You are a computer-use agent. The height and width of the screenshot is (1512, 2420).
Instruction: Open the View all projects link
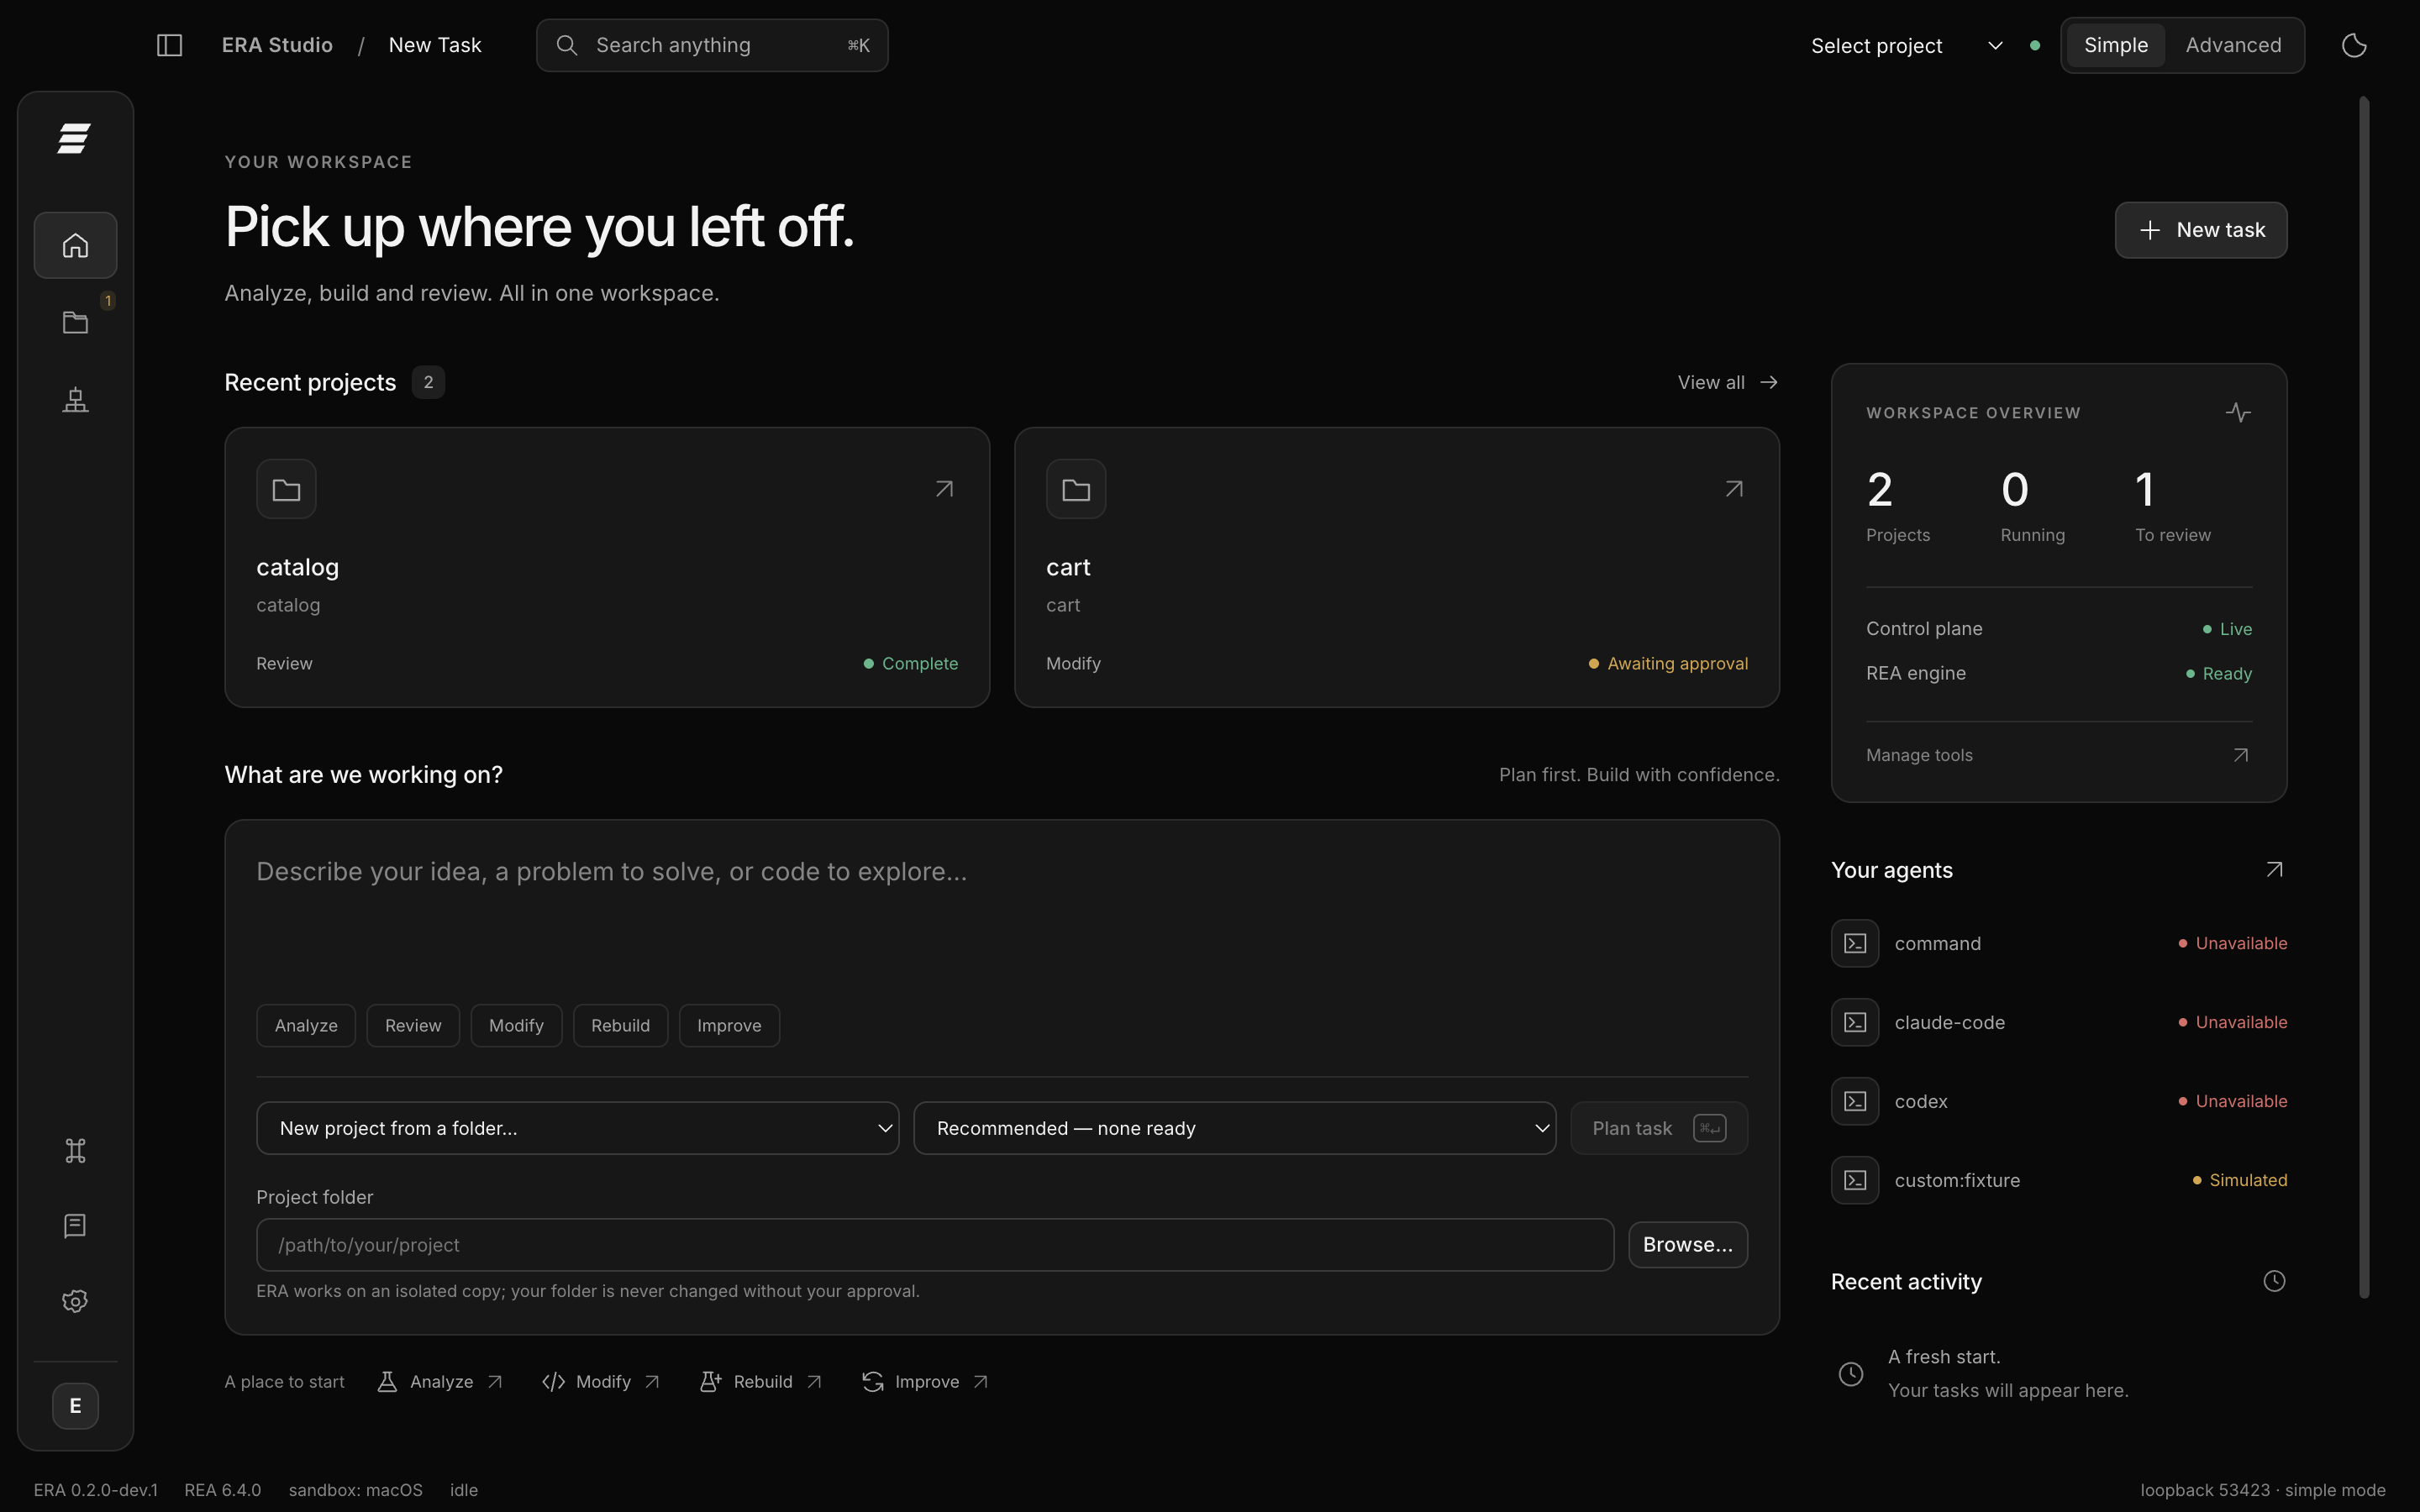pos(1728,382)
